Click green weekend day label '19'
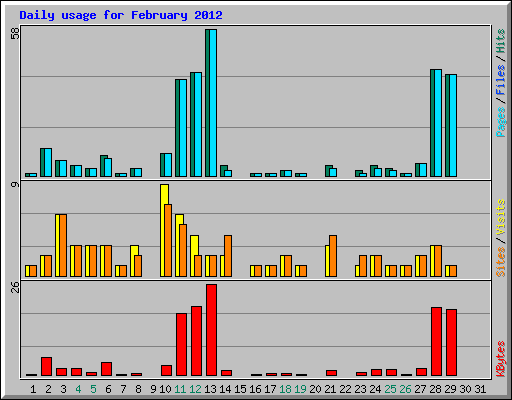This screenshot has height=400, width=512. click(300, 389)
